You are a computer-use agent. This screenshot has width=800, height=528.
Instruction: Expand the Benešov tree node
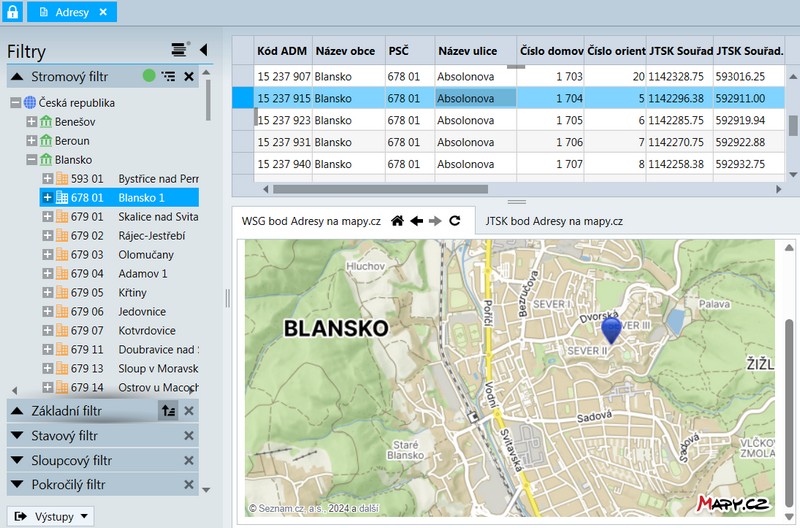coord(31,122)
